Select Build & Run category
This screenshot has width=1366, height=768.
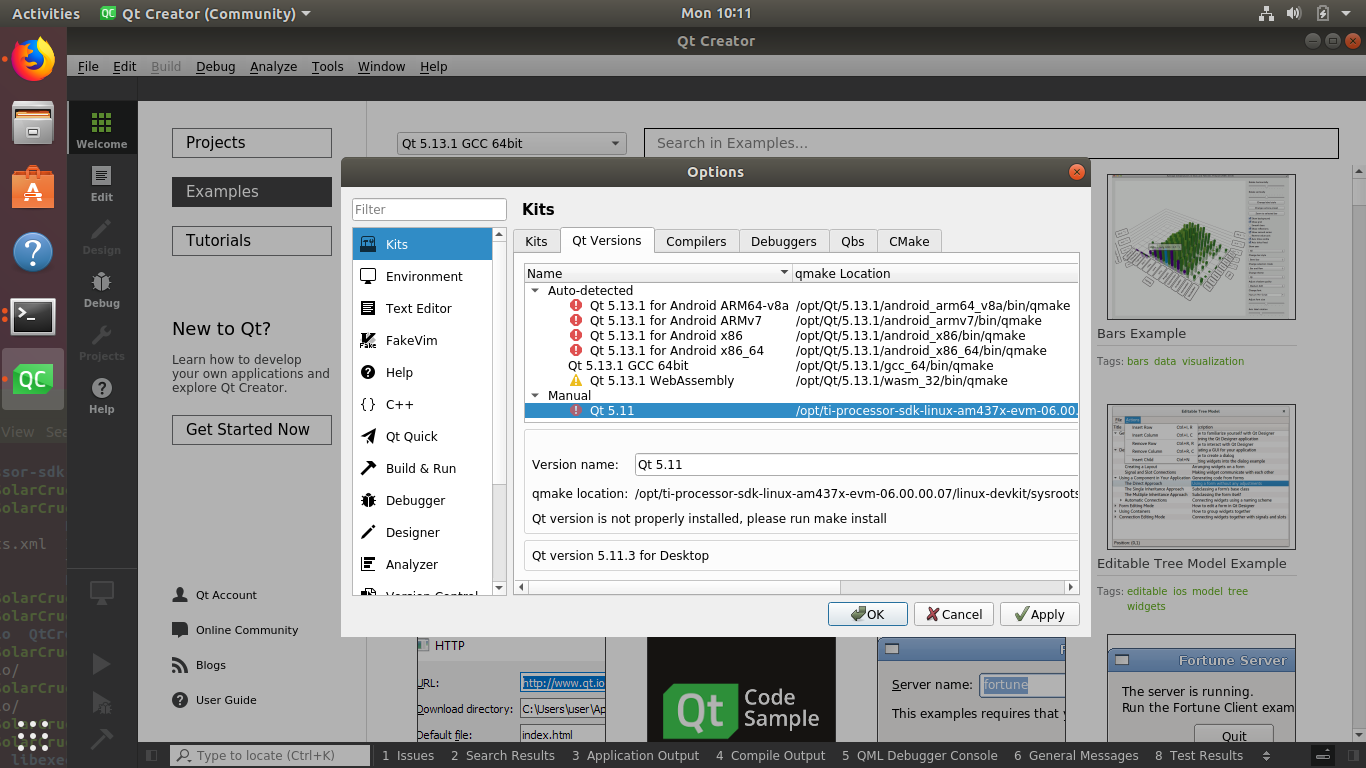click(422, 468)
